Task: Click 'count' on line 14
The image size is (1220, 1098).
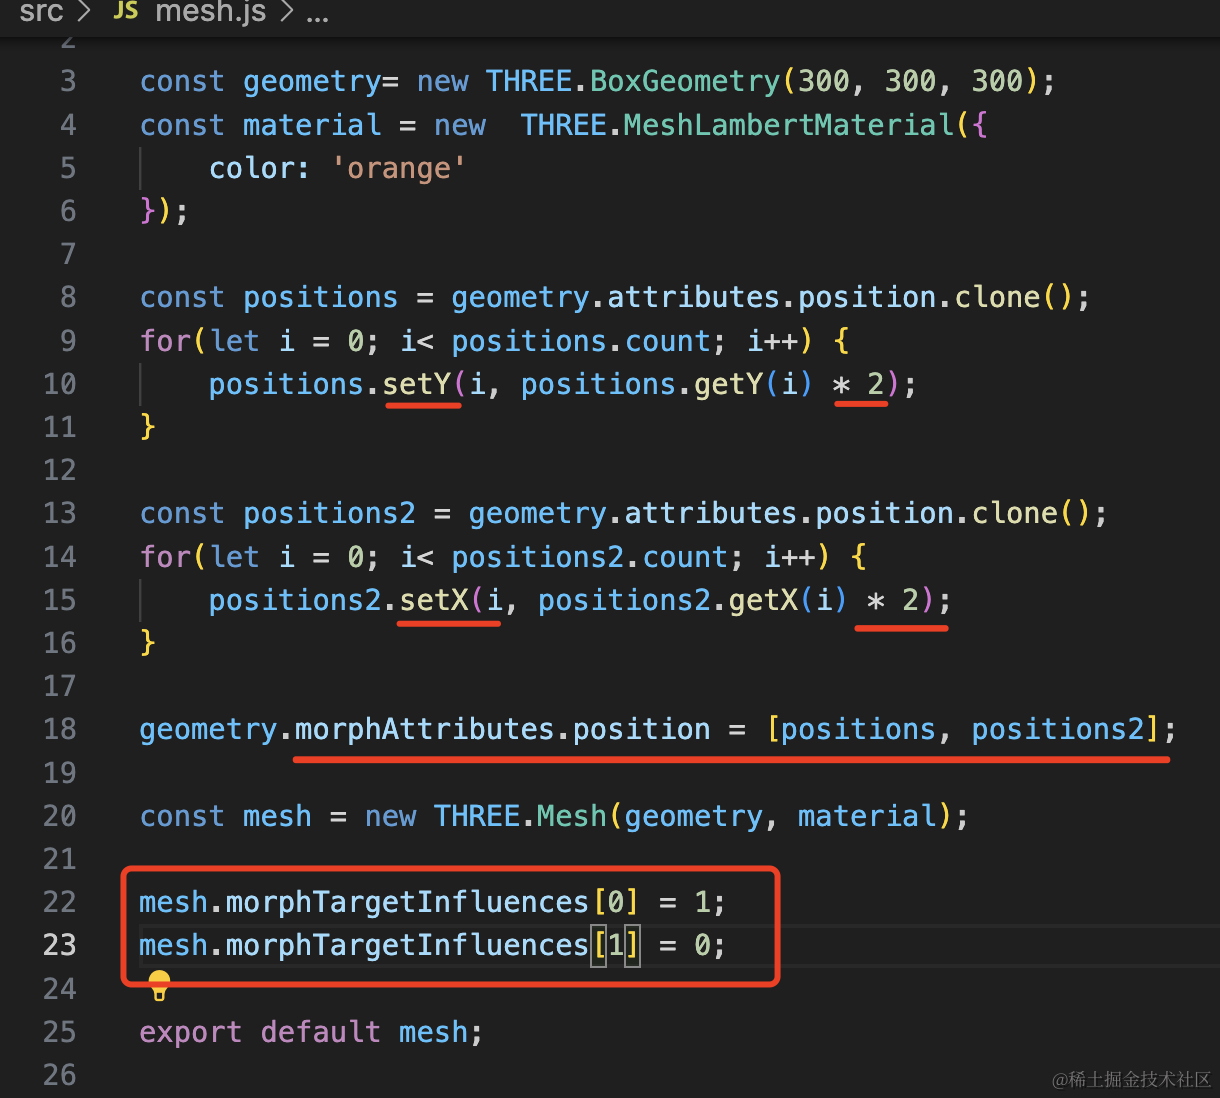Action: tap(685, 557)
